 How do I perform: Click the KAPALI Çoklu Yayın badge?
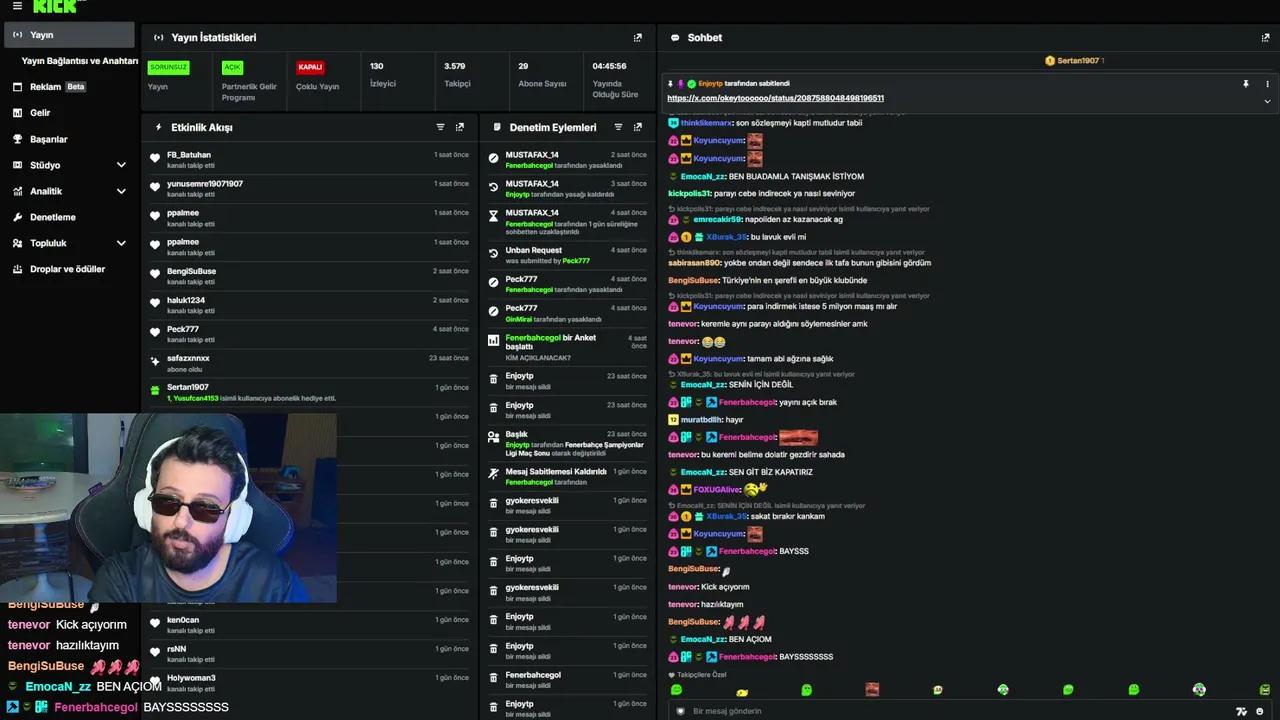point(310,67)
